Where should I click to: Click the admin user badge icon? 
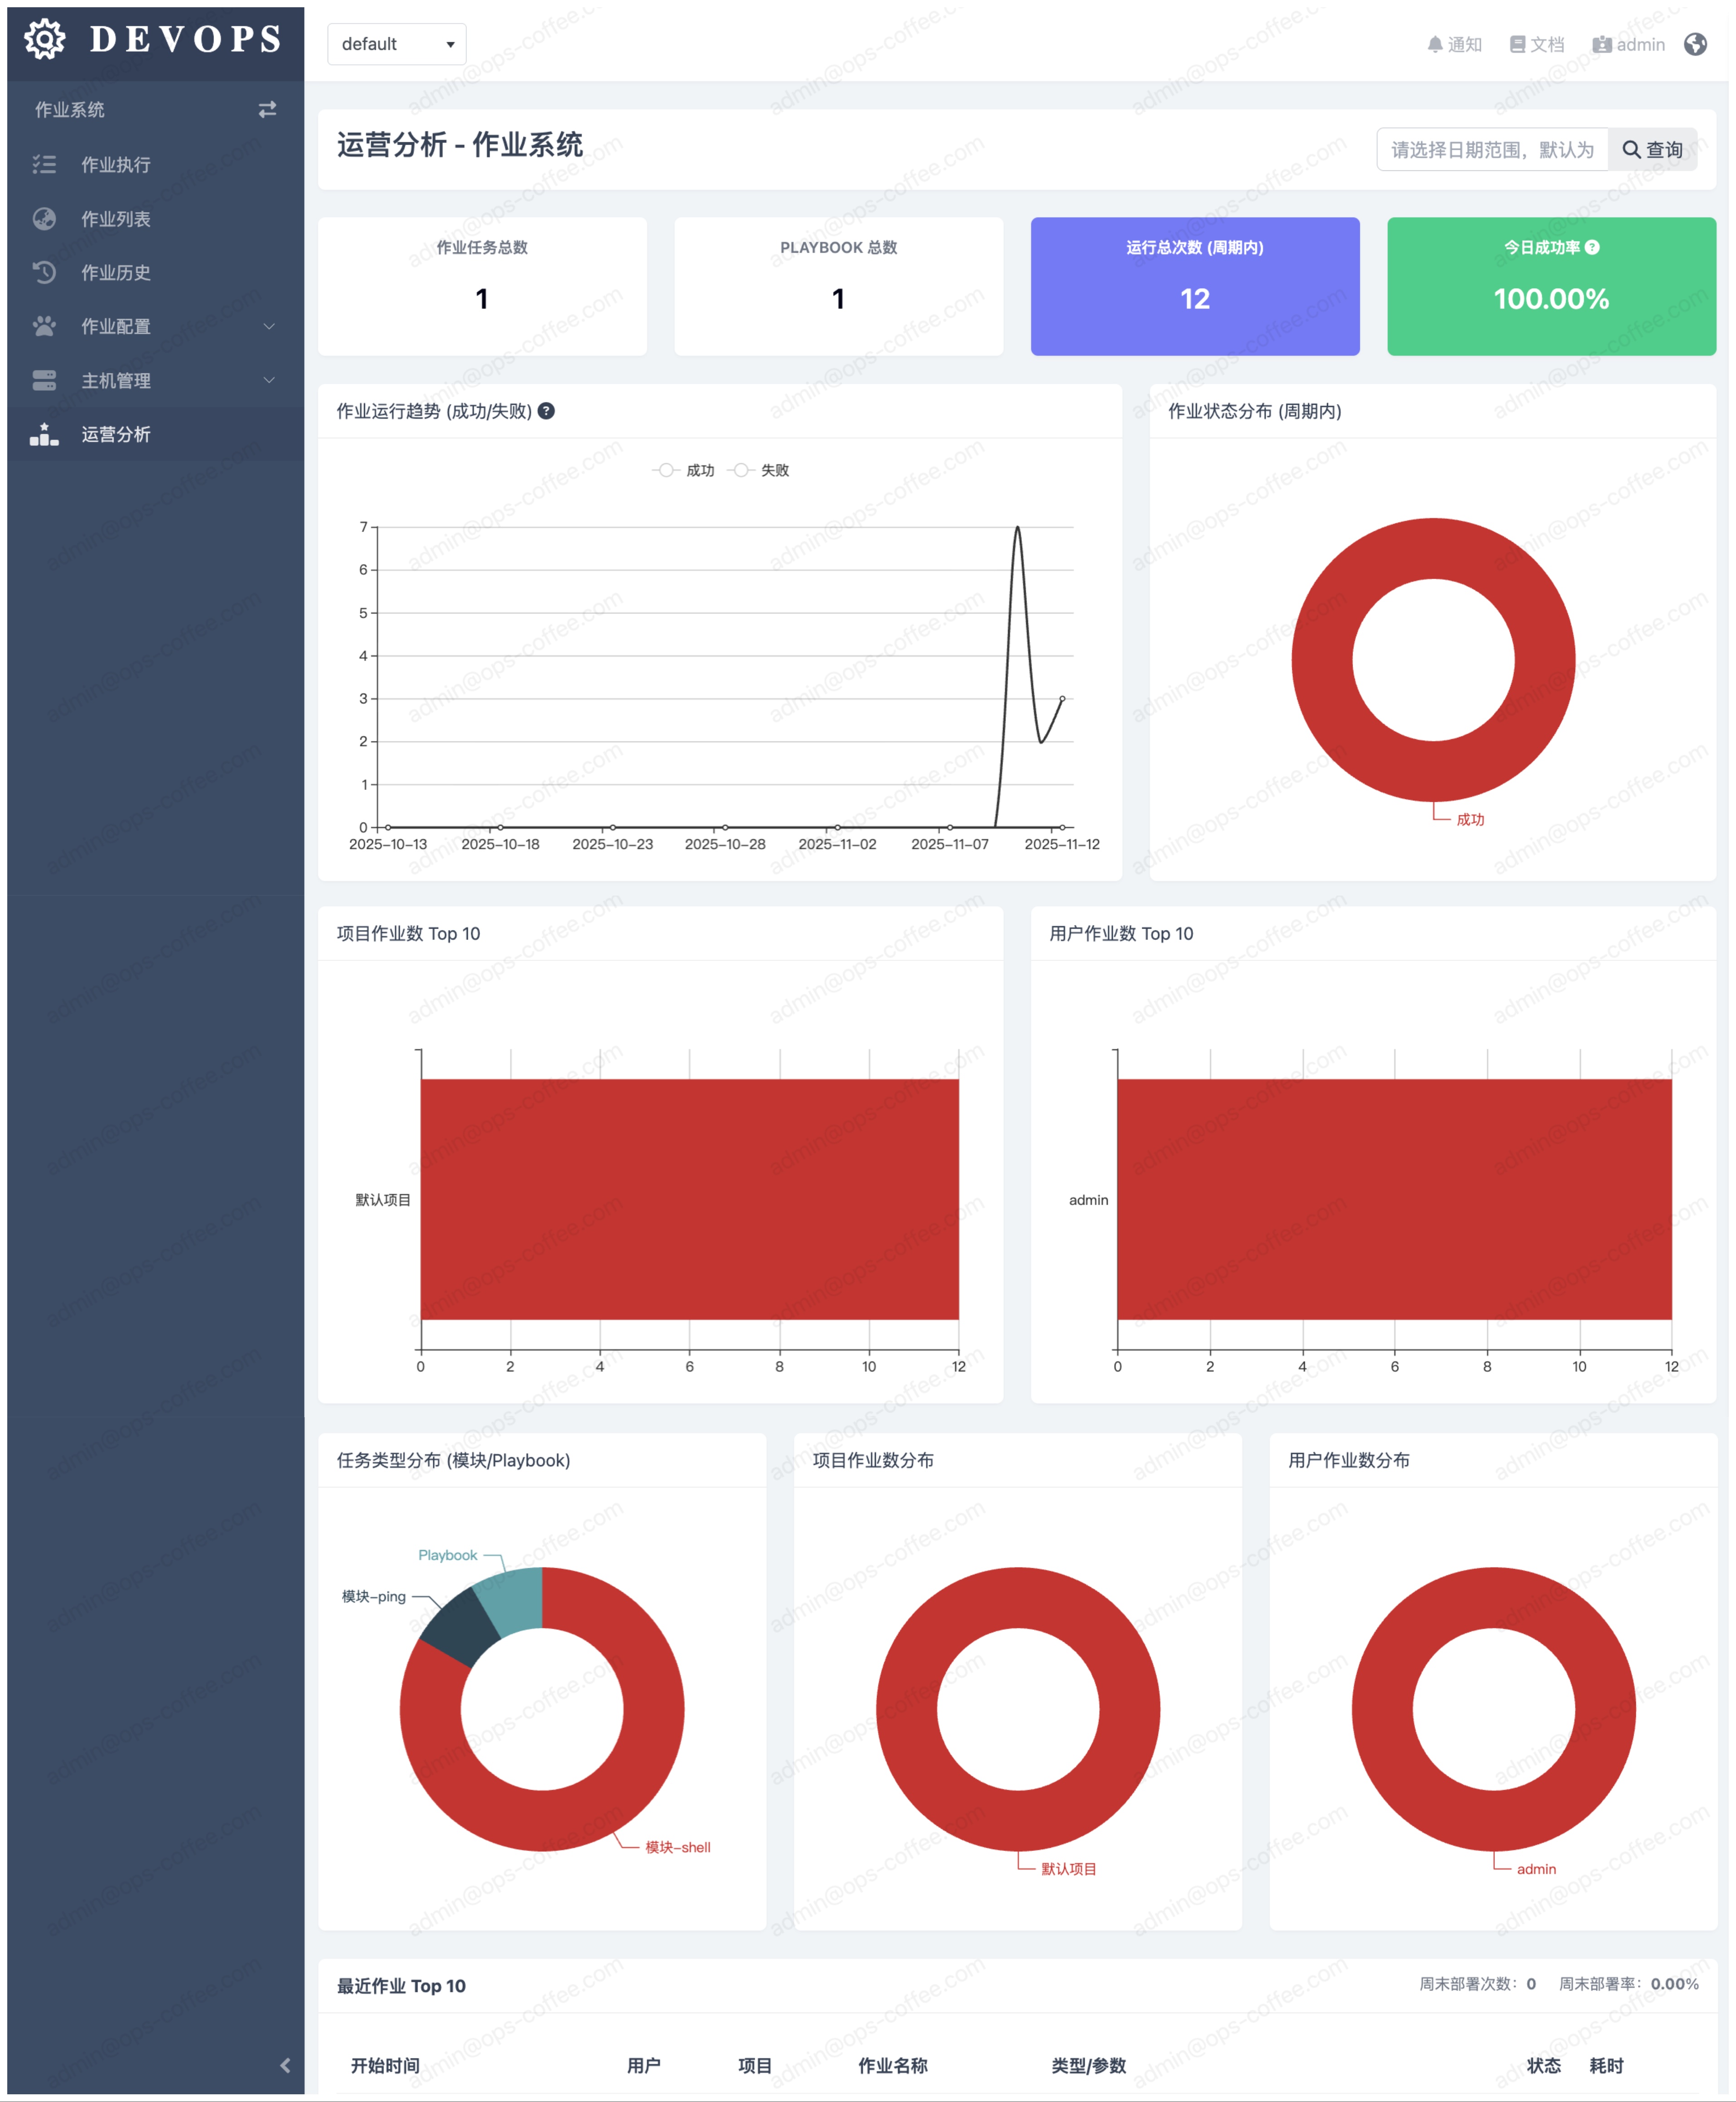coord(1602,44)
